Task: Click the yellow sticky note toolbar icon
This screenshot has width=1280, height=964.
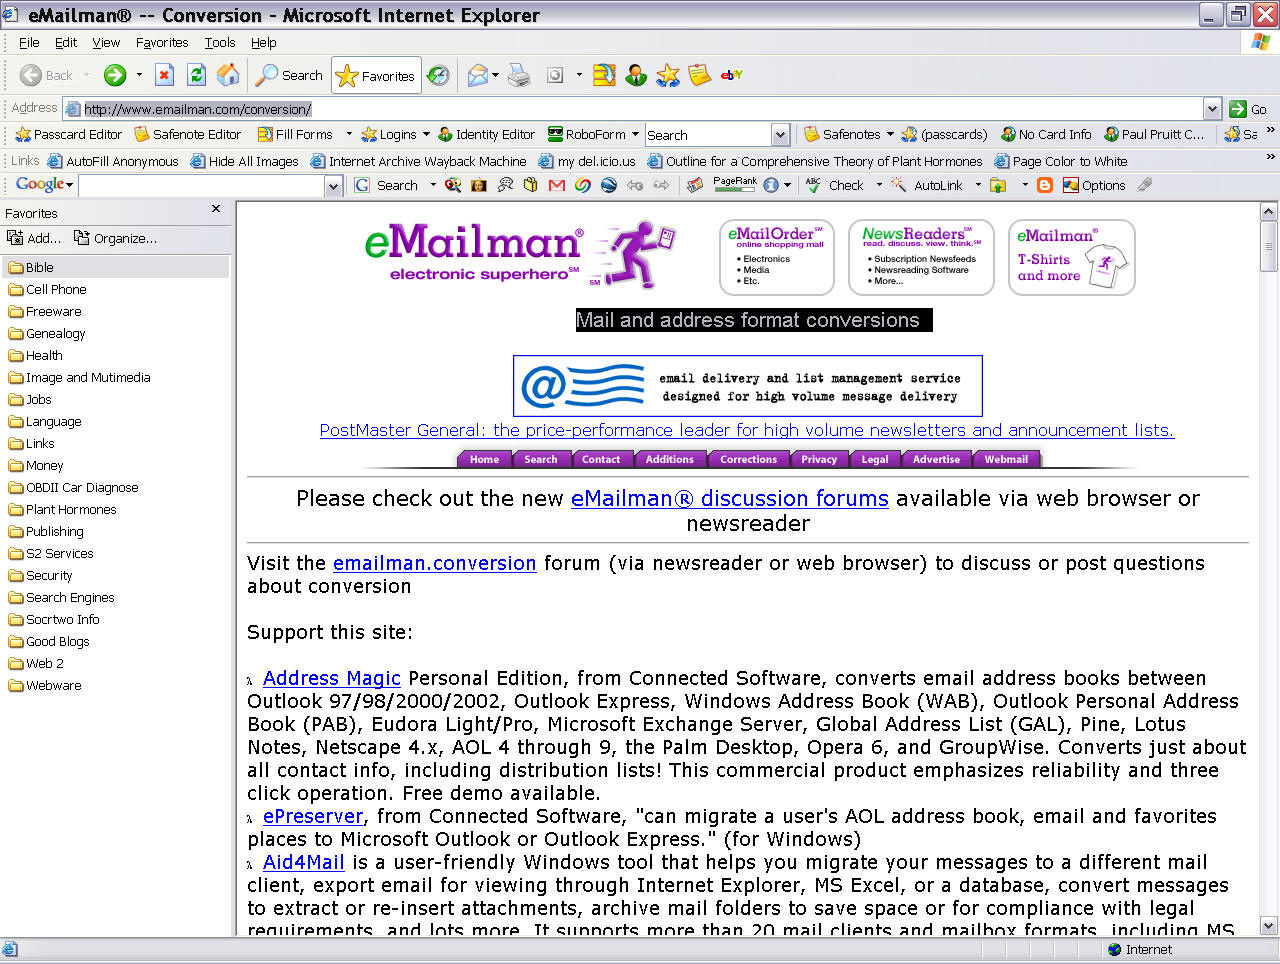Action: [700, 75]
